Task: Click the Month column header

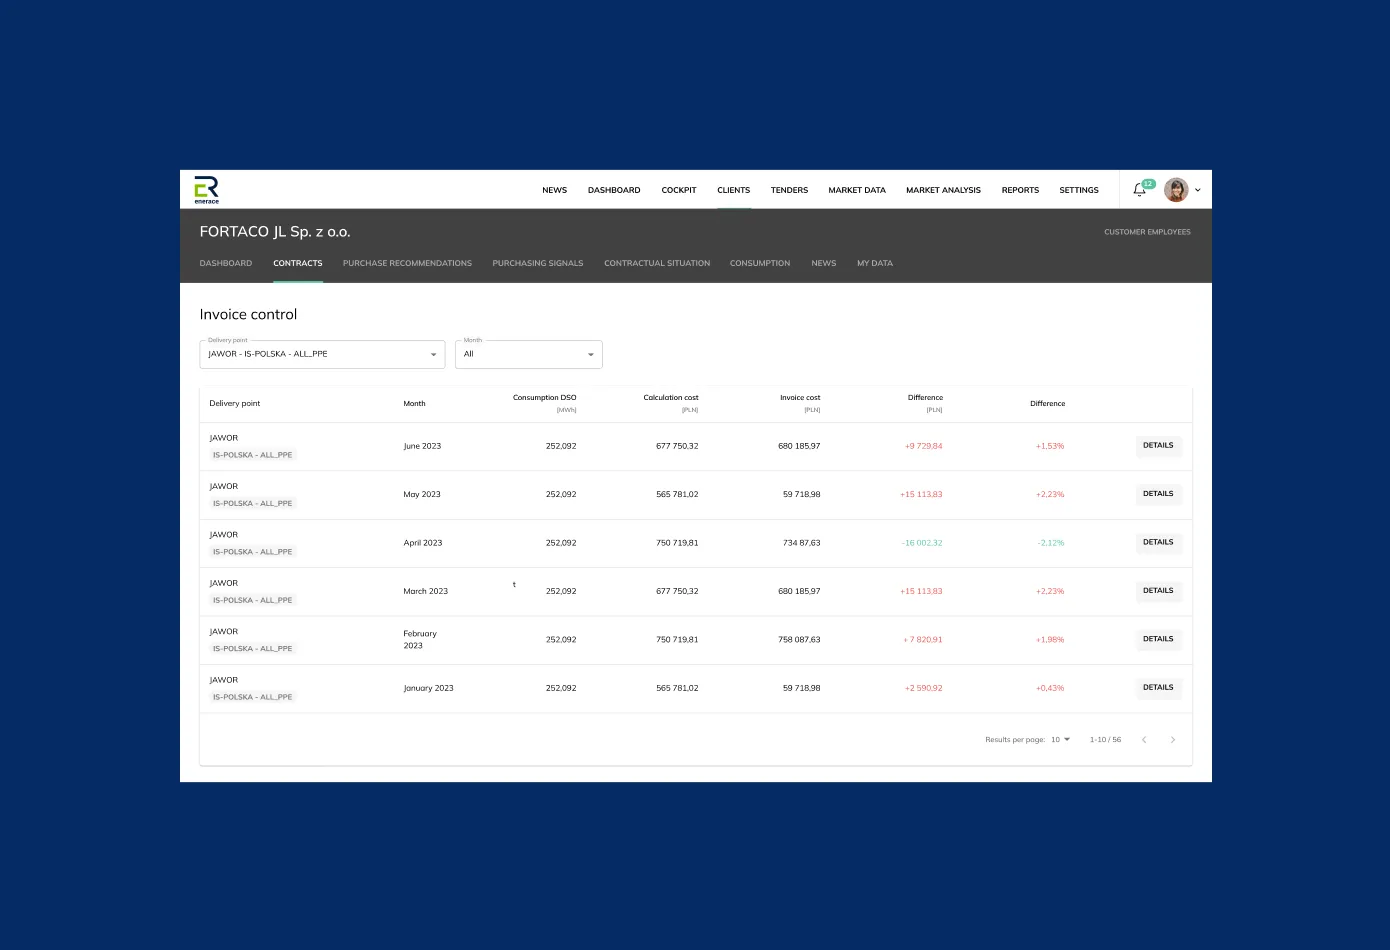Action: pyautogui.click(x=414, y=404)
